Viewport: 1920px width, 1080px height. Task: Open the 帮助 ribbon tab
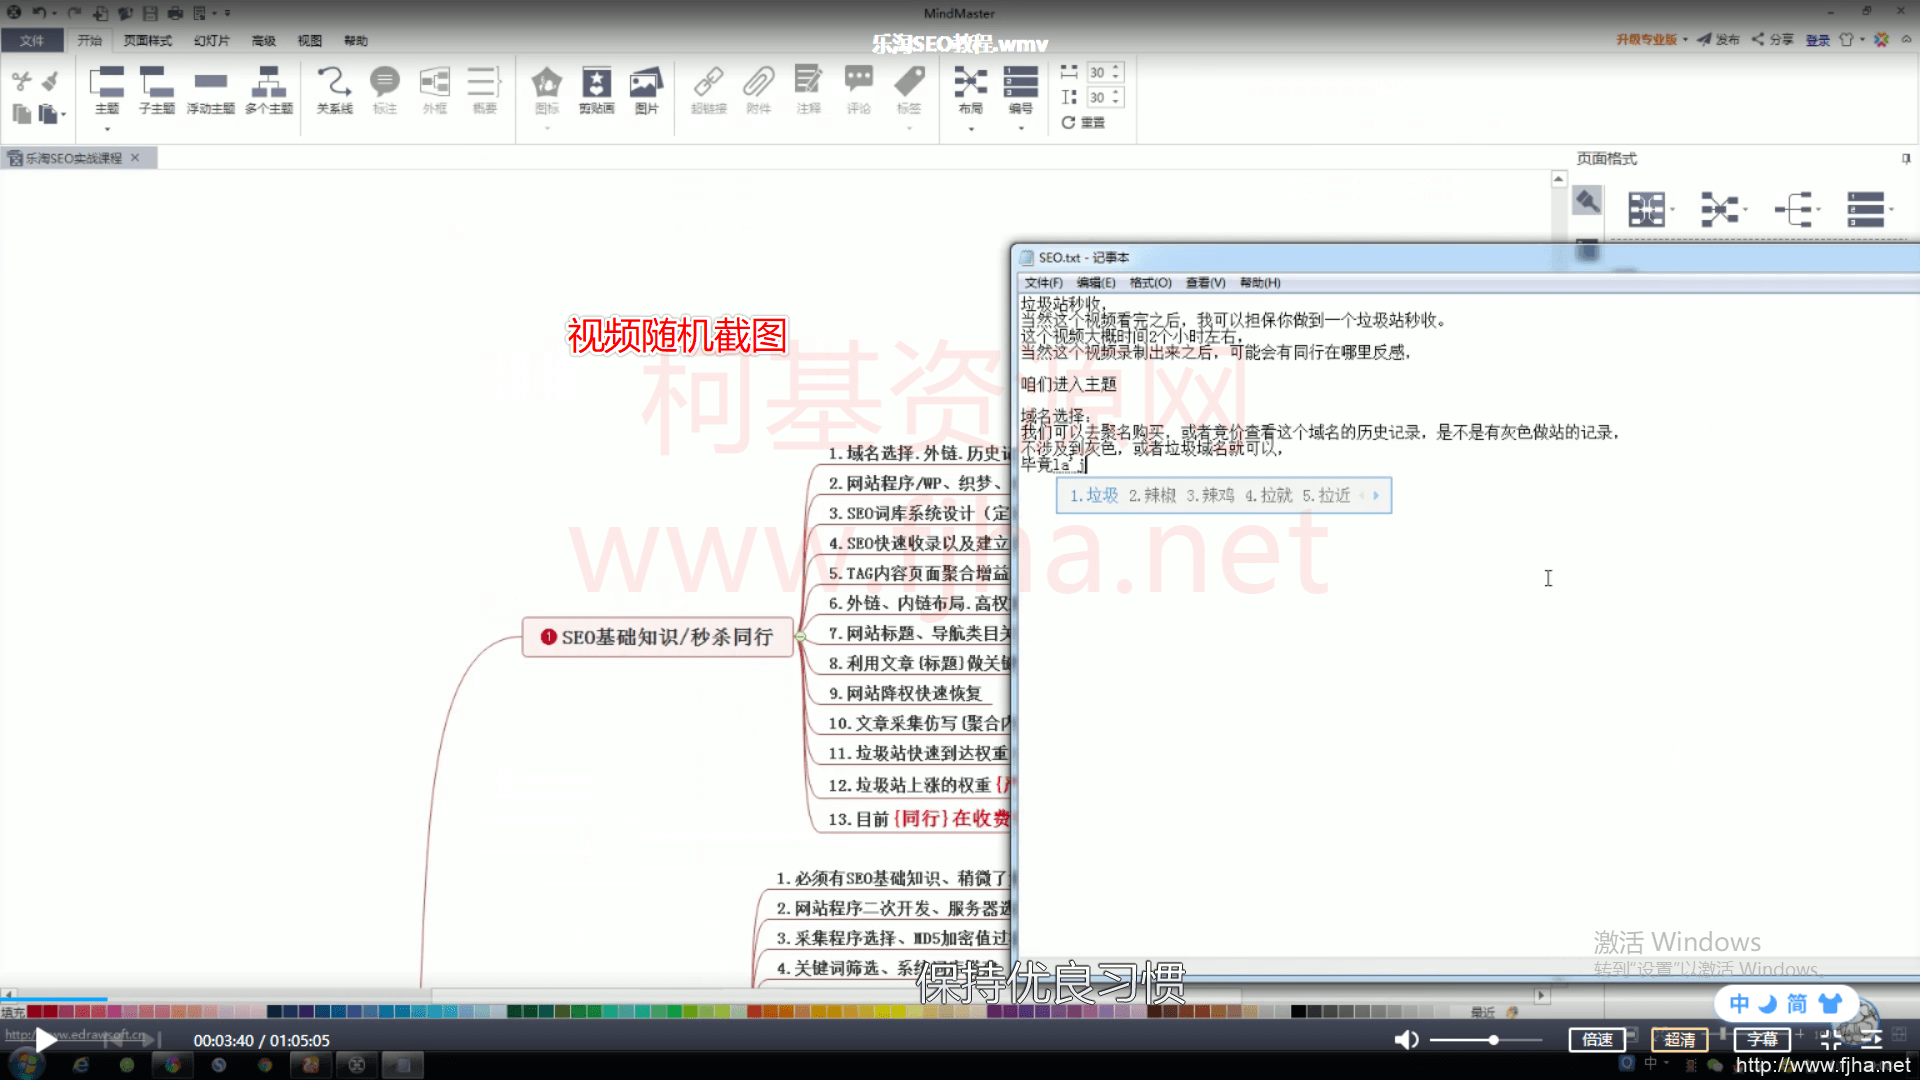pyautogui.click(x=355, y=40)
